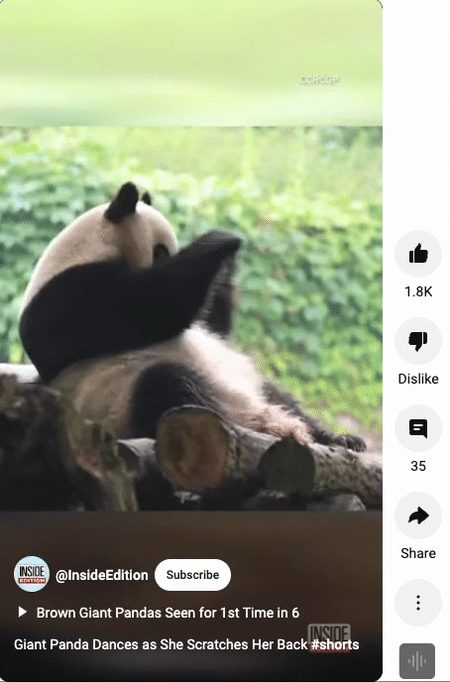Subscribe to the InsideEdition channel
Image resolution: width=450 pixels, height=682 pixels.
coord(193,575)
